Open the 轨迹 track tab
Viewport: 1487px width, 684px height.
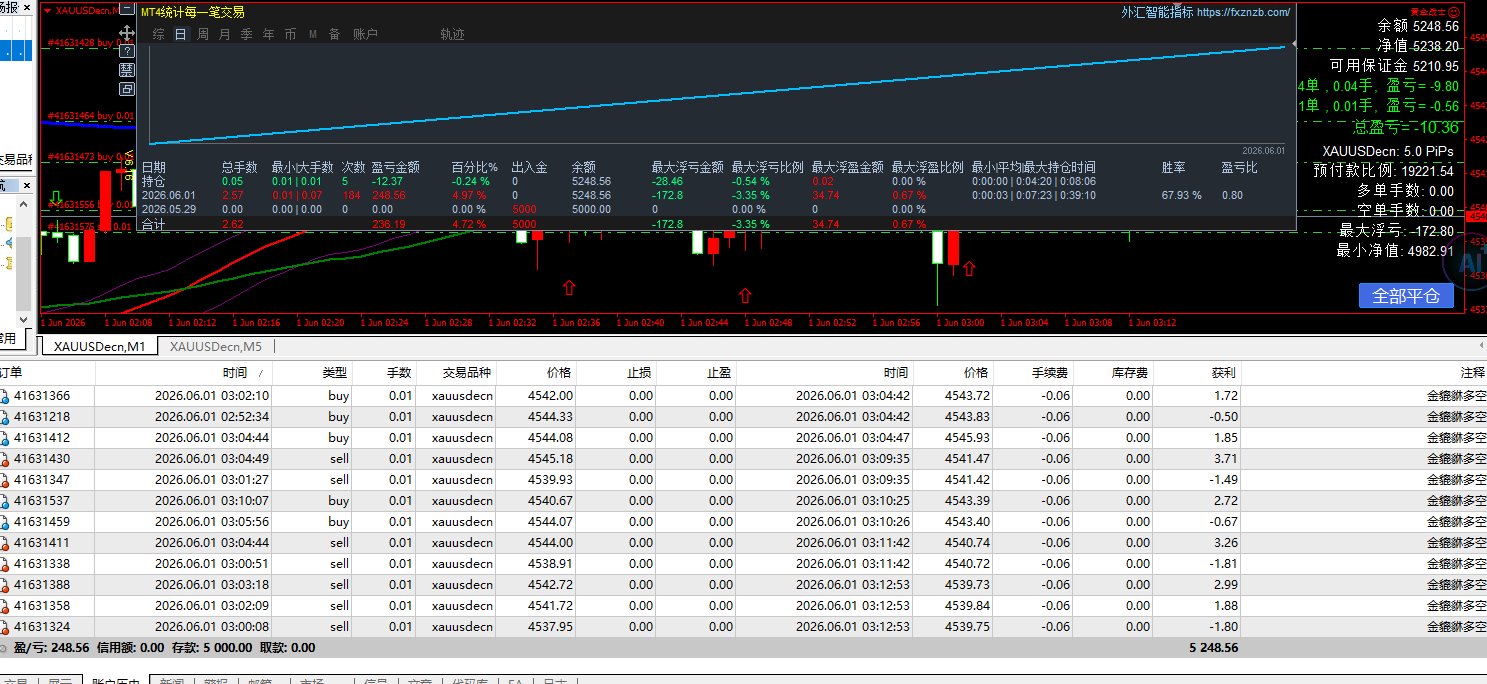click(452, 34)
